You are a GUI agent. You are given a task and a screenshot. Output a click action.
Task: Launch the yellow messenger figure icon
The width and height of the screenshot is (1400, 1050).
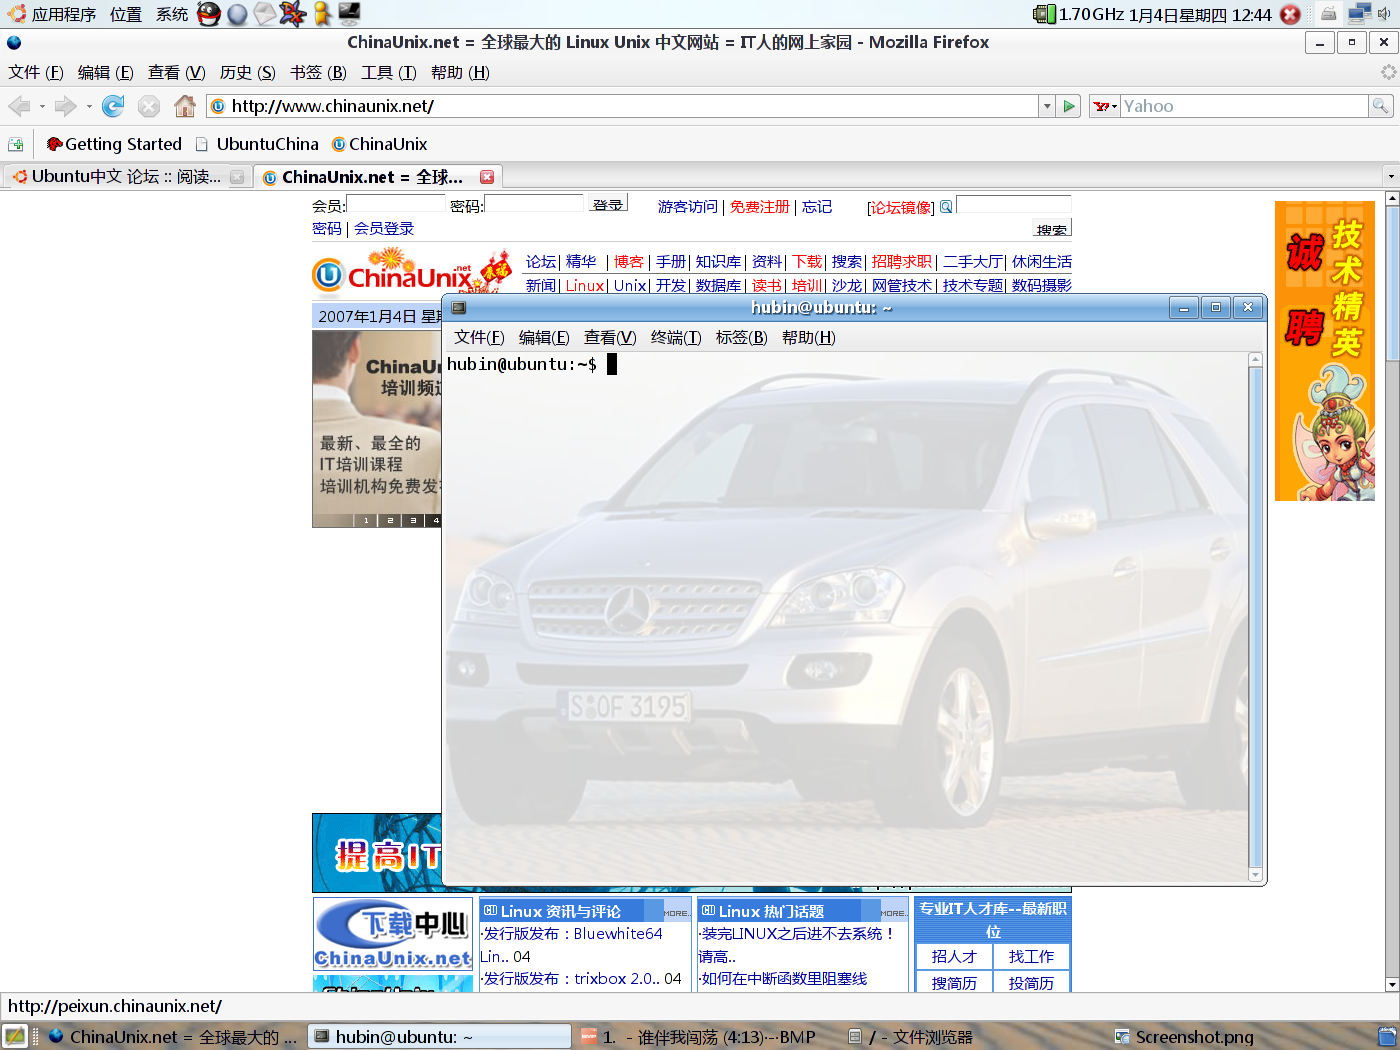[x=321, y=14]
